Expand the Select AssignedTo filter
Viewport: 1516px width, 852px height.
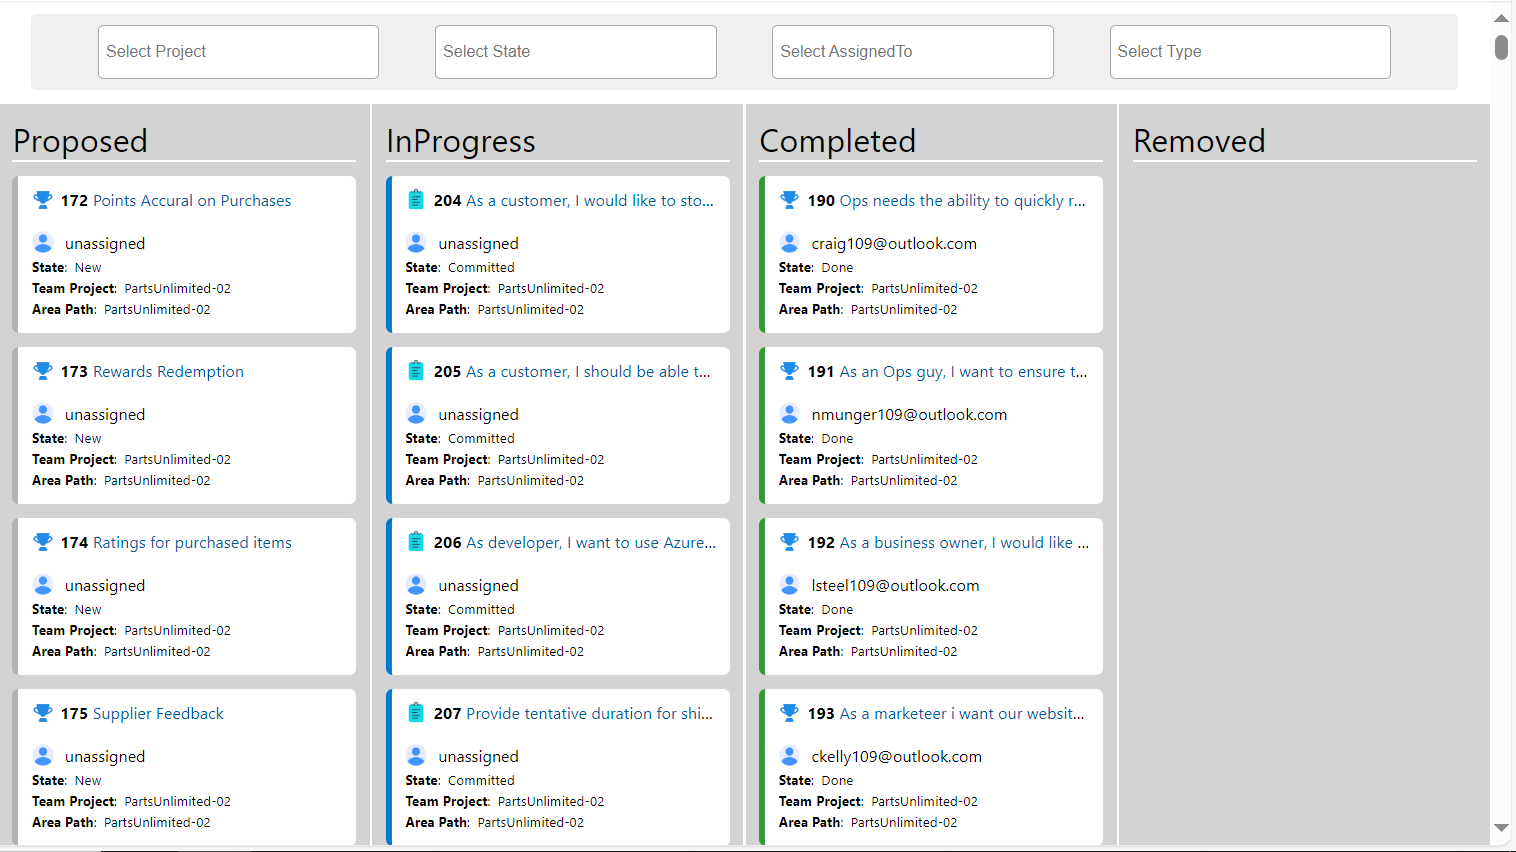[x=912, y=52]
